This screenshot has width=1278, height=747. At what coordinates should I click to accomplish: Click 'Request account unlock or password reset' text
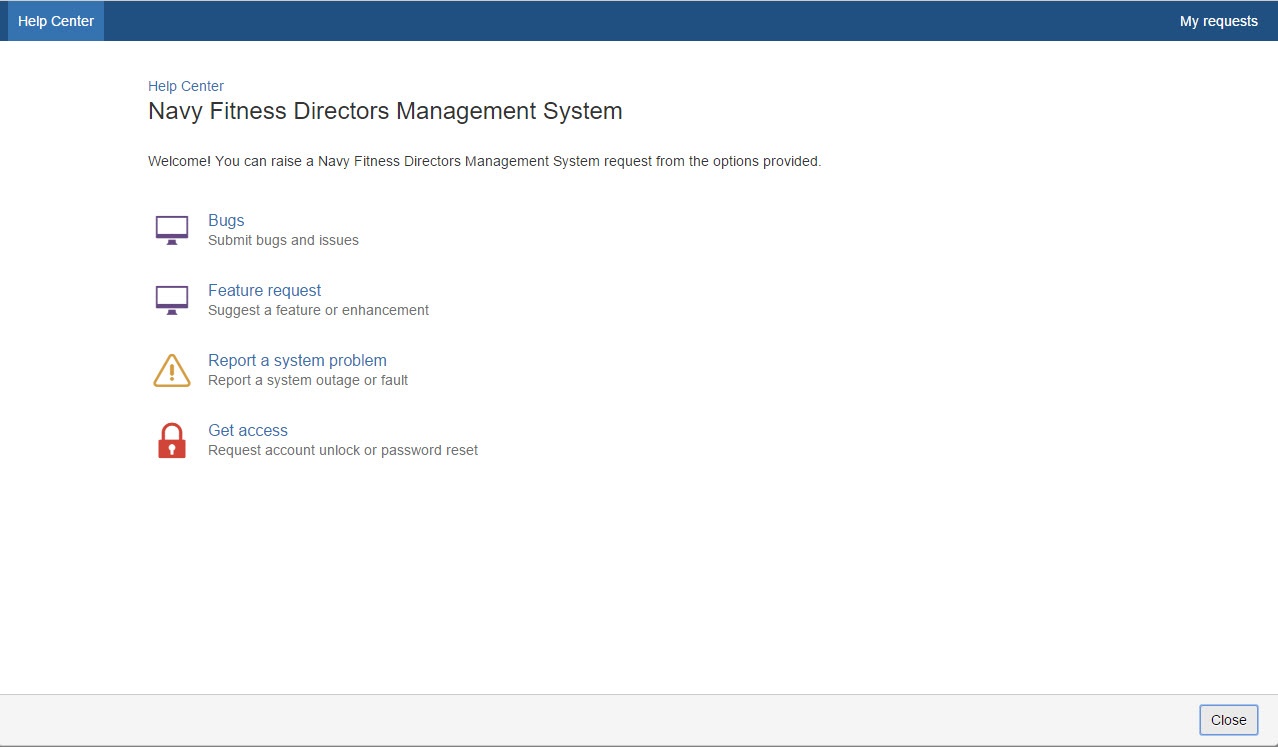pos(343,451)
